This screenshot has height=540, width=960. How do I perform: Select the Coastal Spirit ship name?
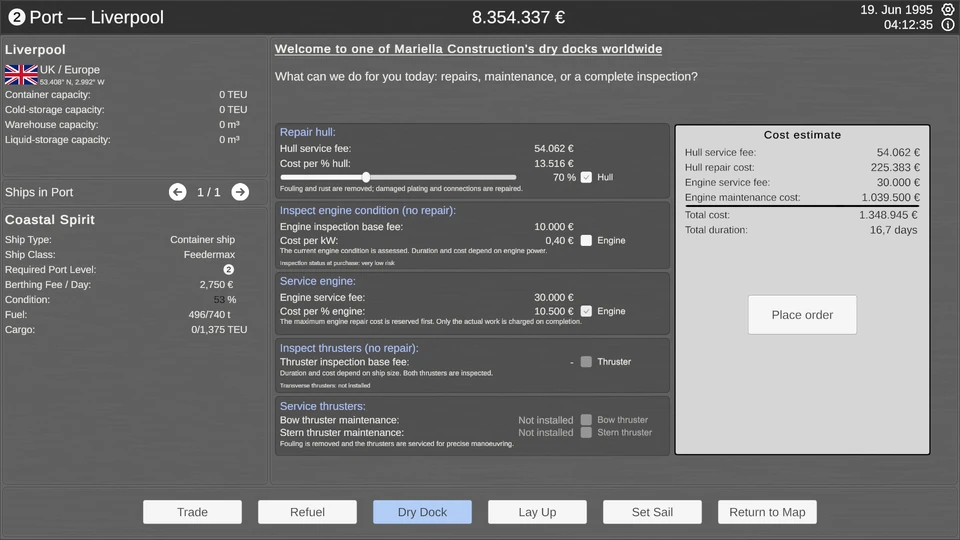click(x=50, y=220)
